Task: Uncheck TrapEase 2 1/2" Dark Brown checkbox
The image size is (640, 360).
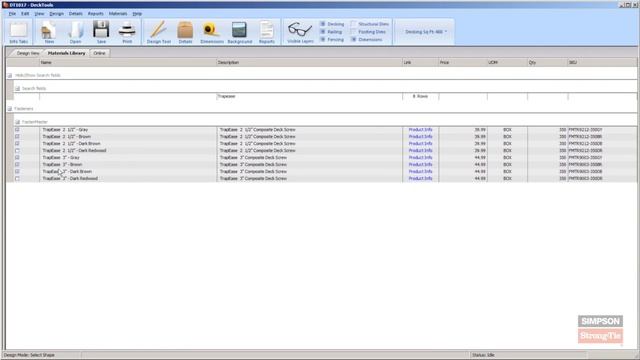Action: pyautogui.click(x=17, y=144)
